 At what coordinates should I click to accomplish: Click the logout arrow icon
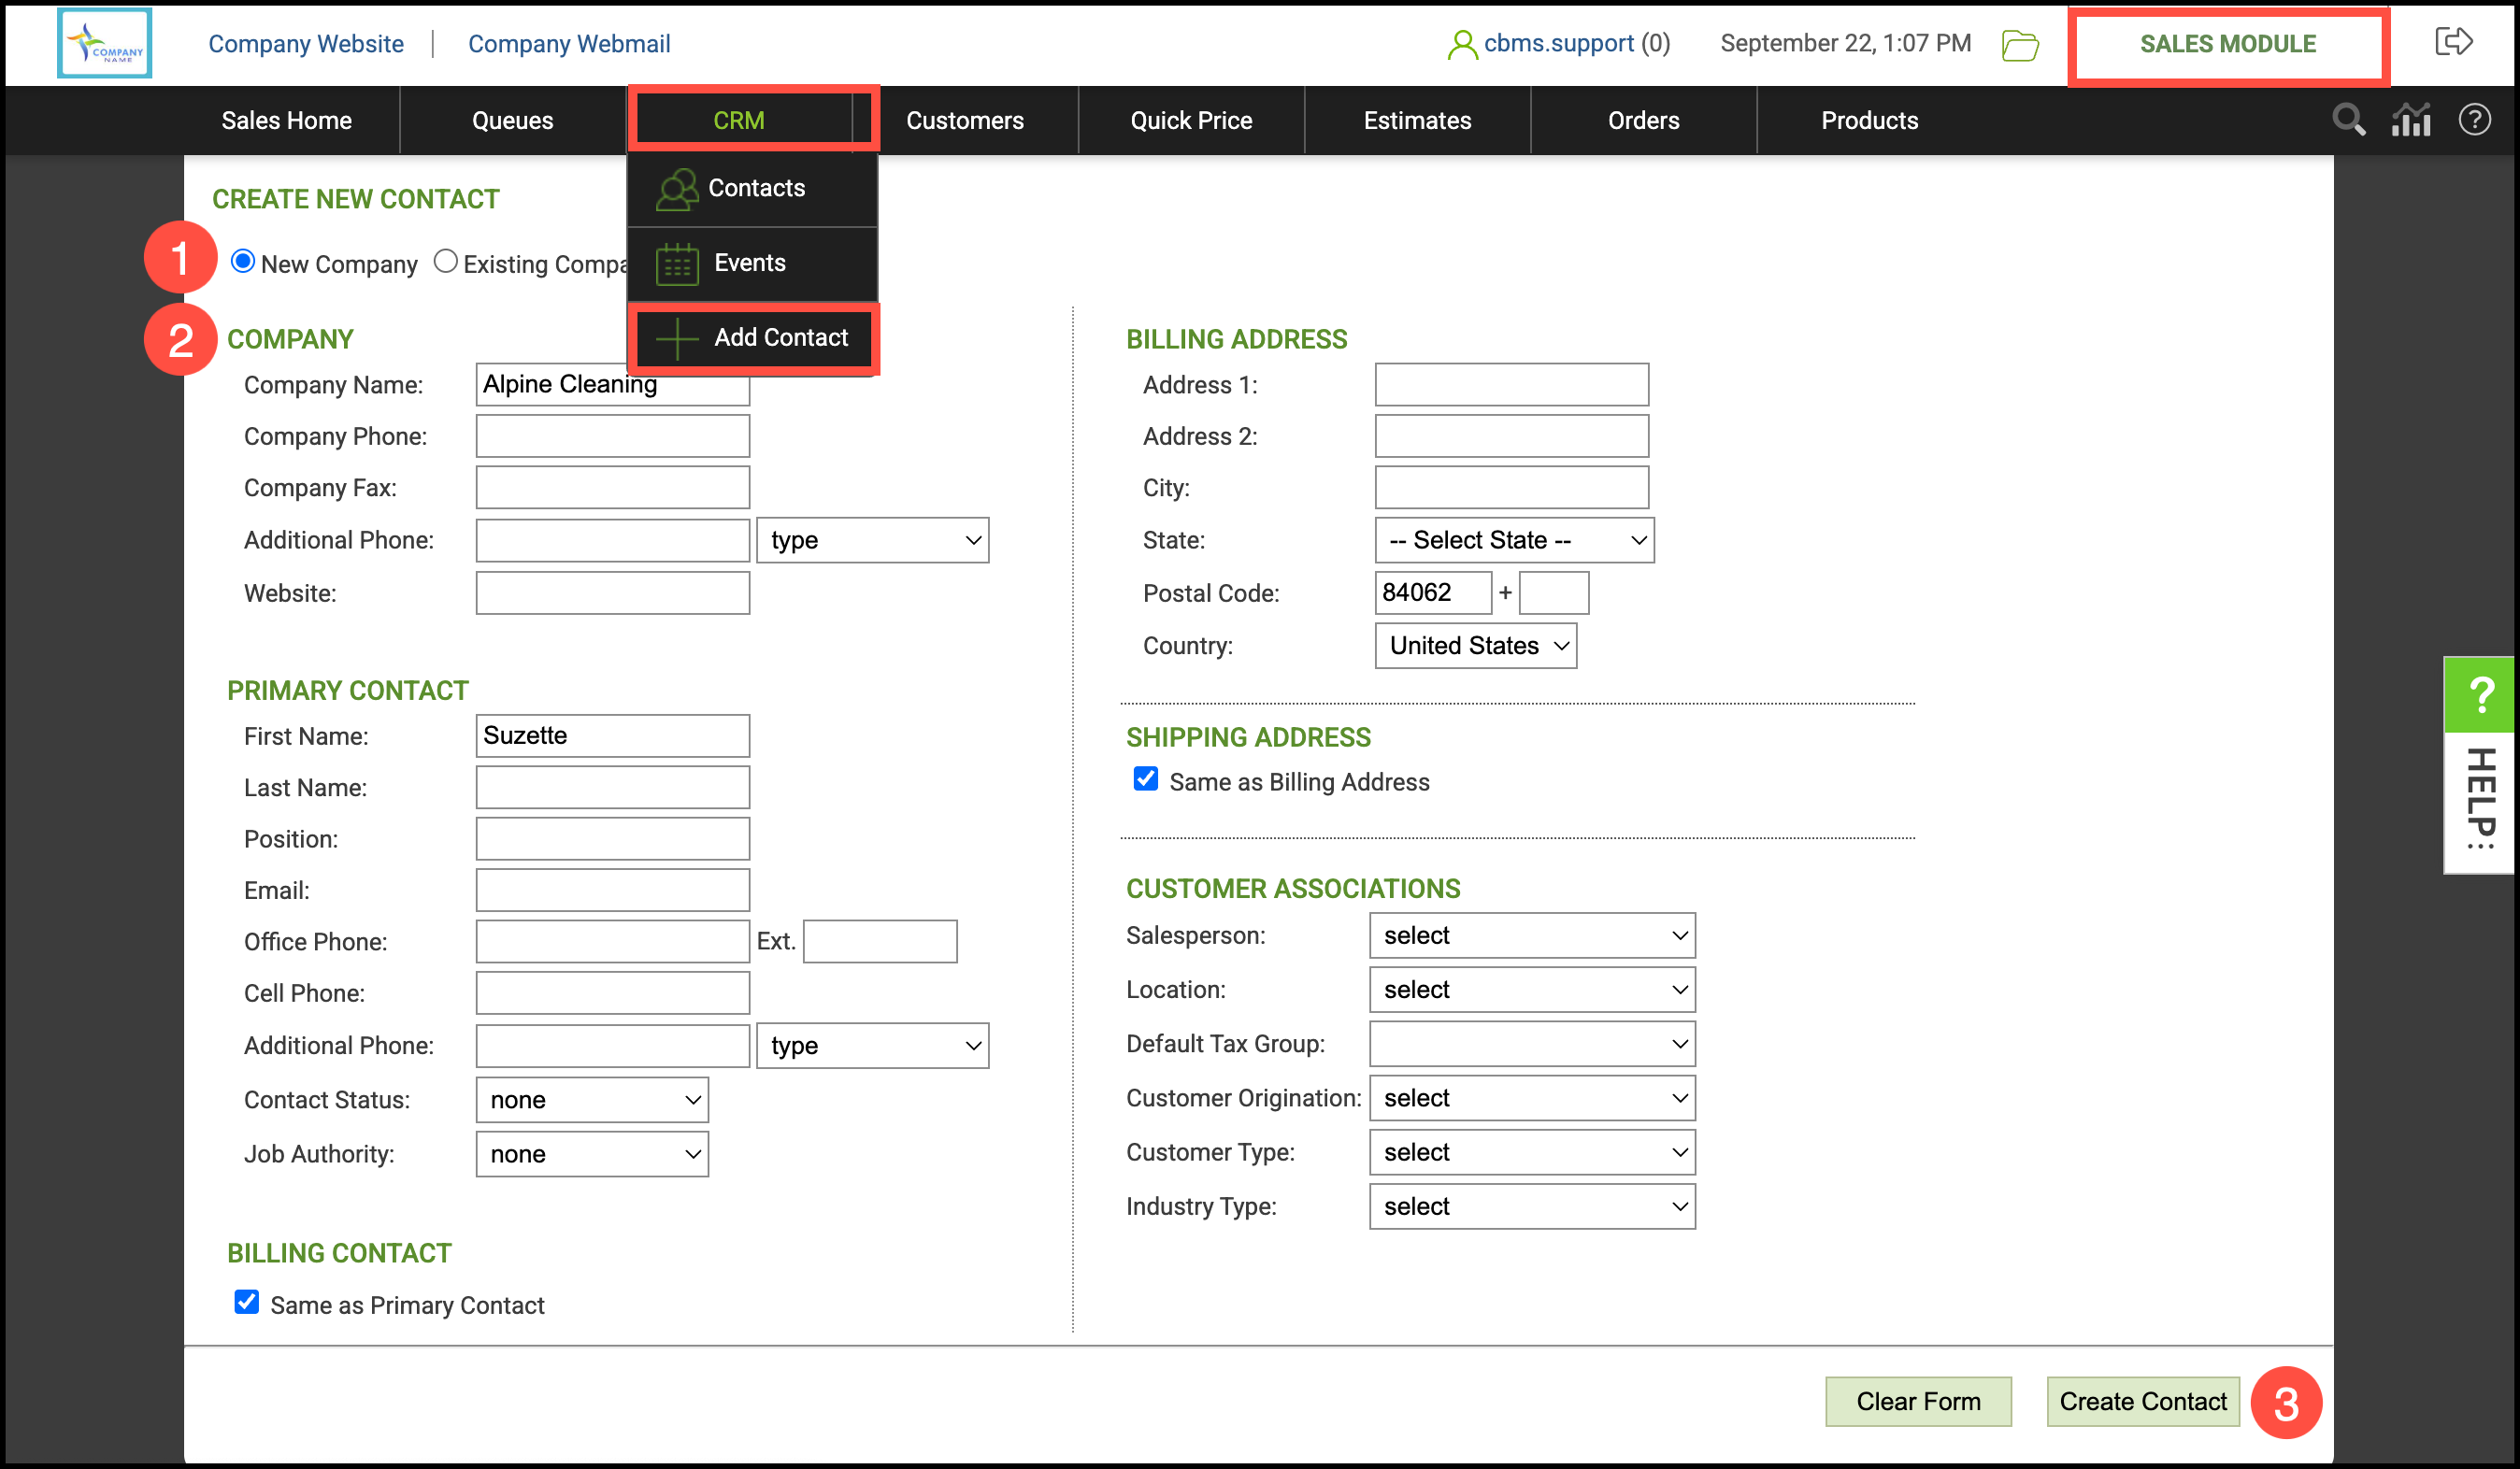click(2453, 42)
